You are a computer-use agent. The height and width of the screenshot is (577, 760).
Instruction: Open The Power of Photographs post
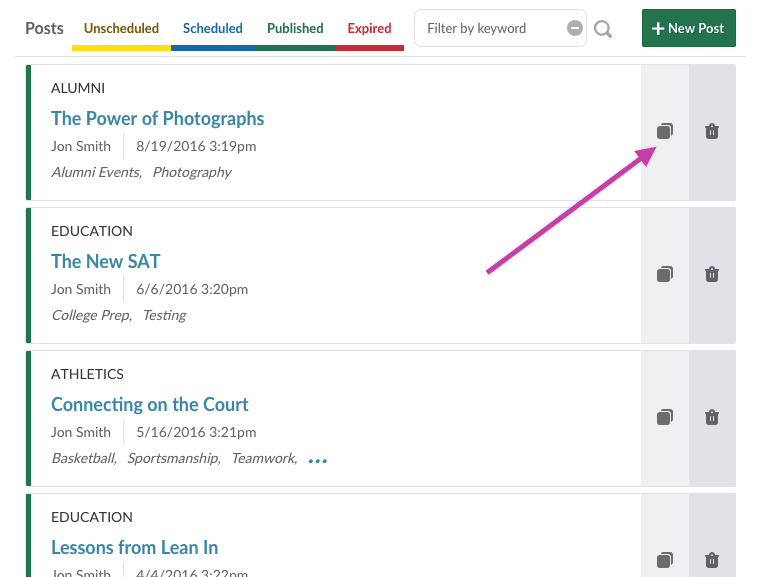pyautogui.click(x=158, y=118)
